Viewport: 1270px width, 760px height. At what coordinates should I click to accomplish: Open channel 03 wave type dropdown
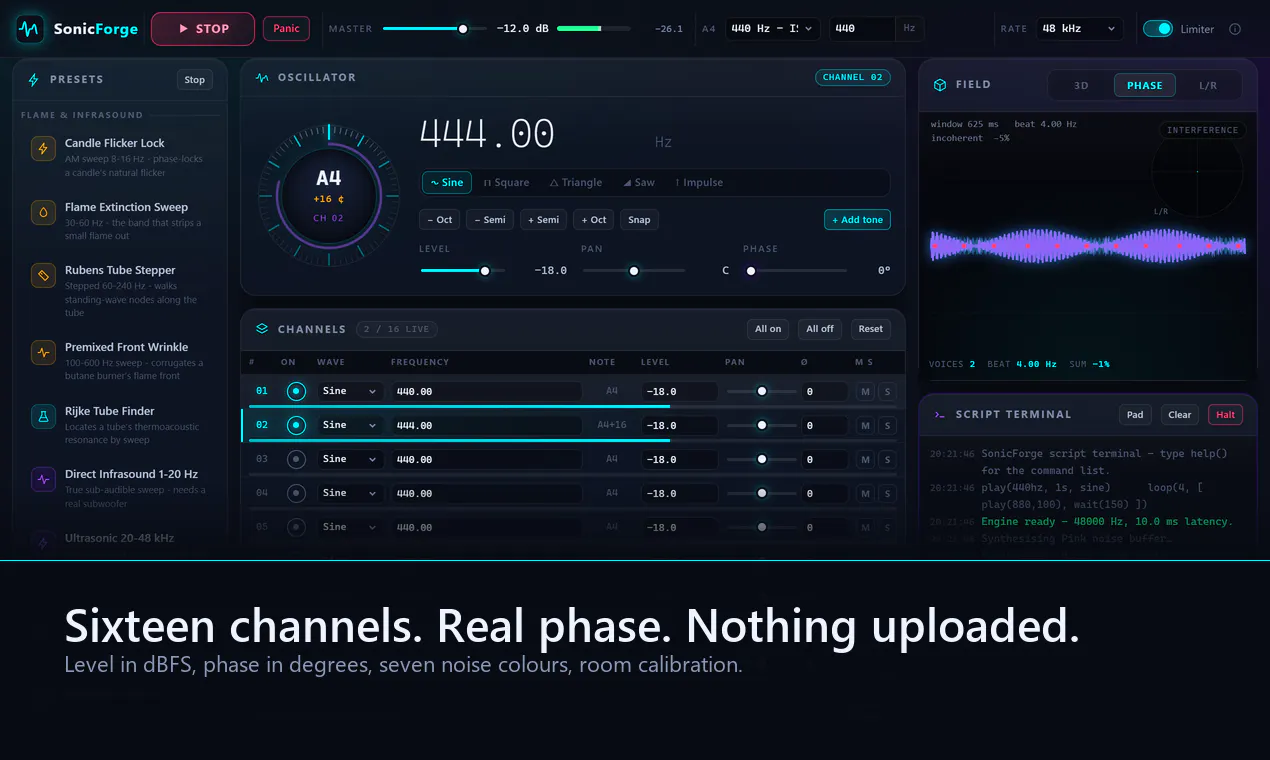(350, 459)
